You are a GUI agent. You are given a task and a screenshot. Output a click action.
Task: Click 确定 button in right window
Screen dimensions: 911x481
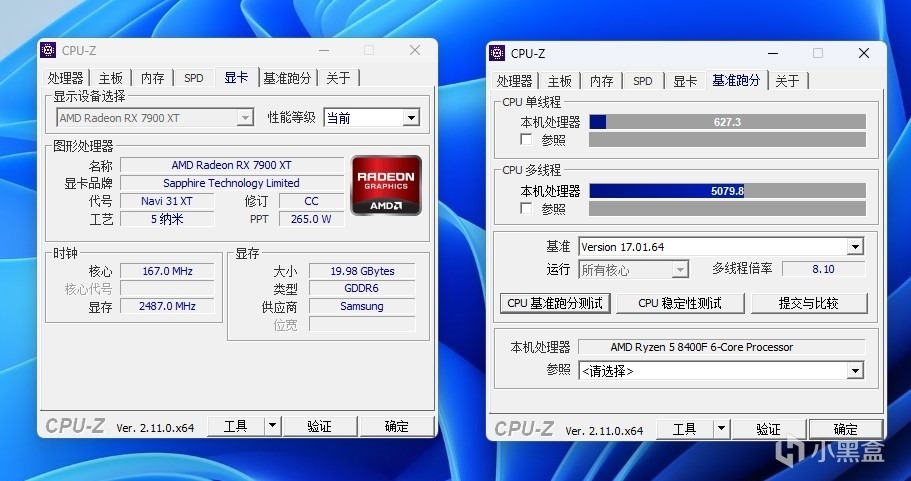click(846, 429)
